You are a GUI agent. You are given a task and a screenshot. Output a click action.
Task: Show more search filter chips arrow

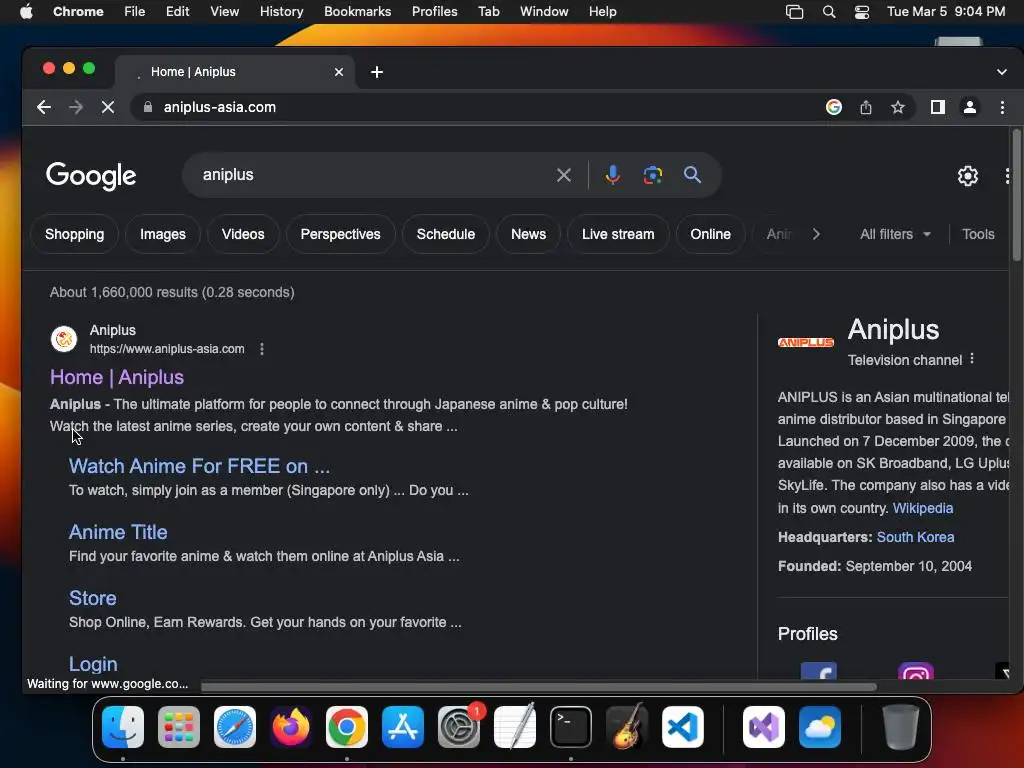(x=816, y=234)
